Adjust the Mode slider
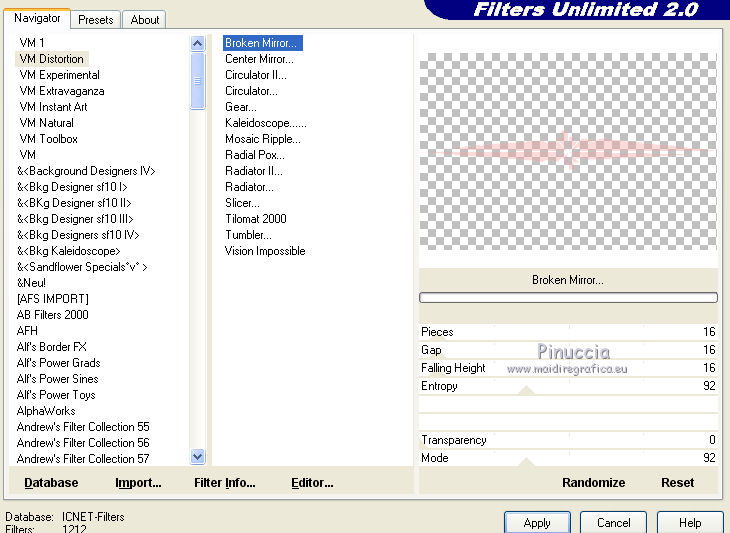730x533 pixels. tap(568, 458)
